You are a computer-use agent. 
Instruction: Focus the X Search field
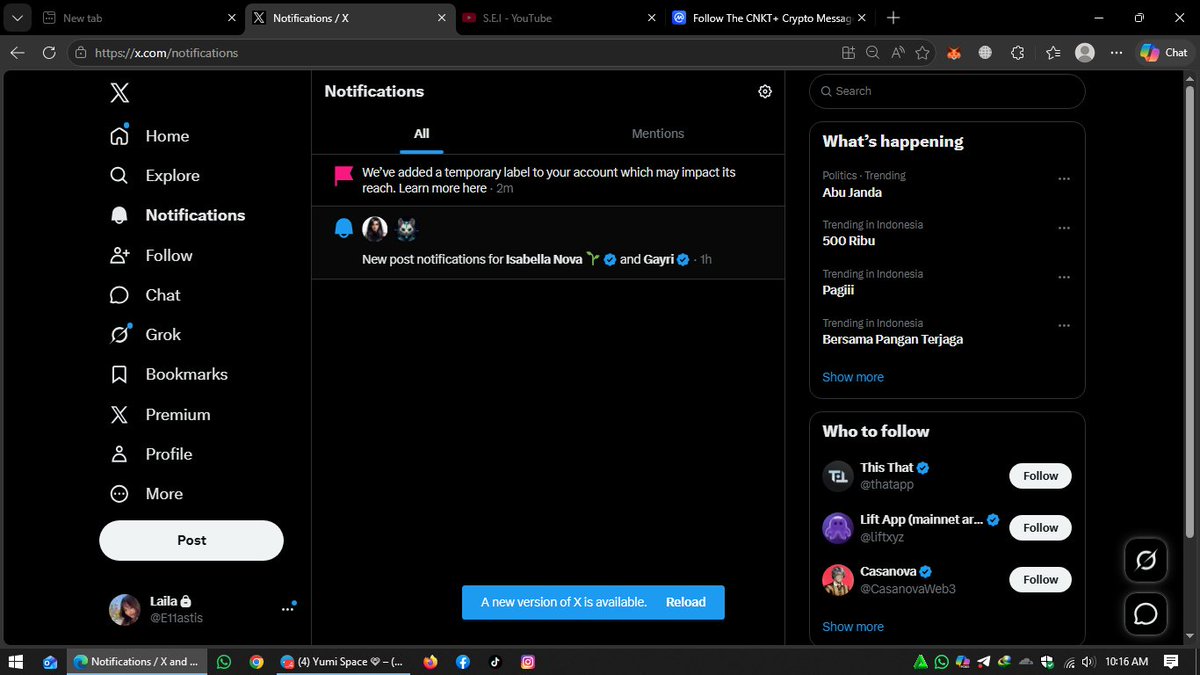point(947,91)
